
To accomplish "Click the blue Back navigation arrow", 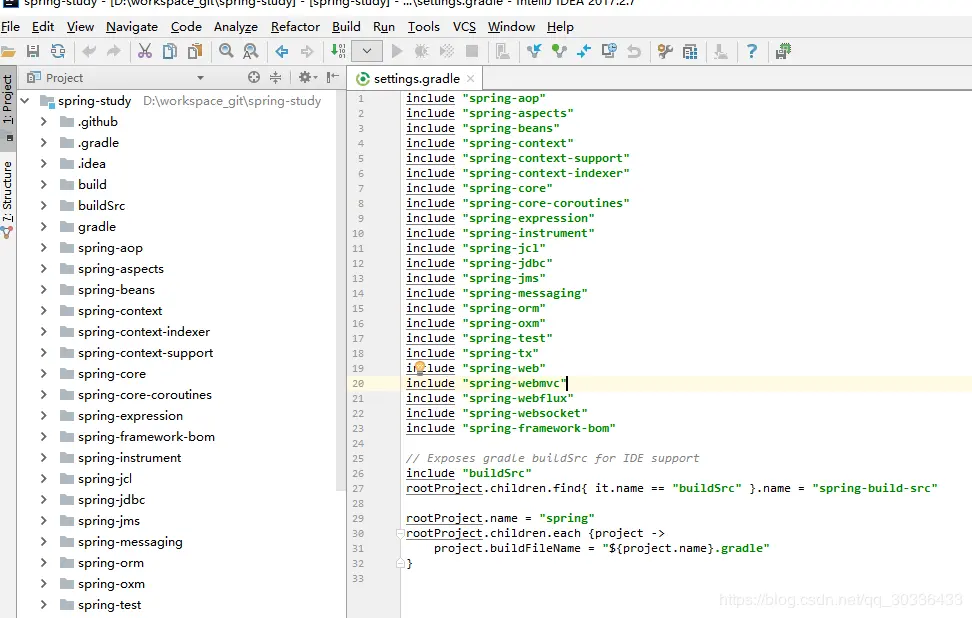I will tap(281, 51).
